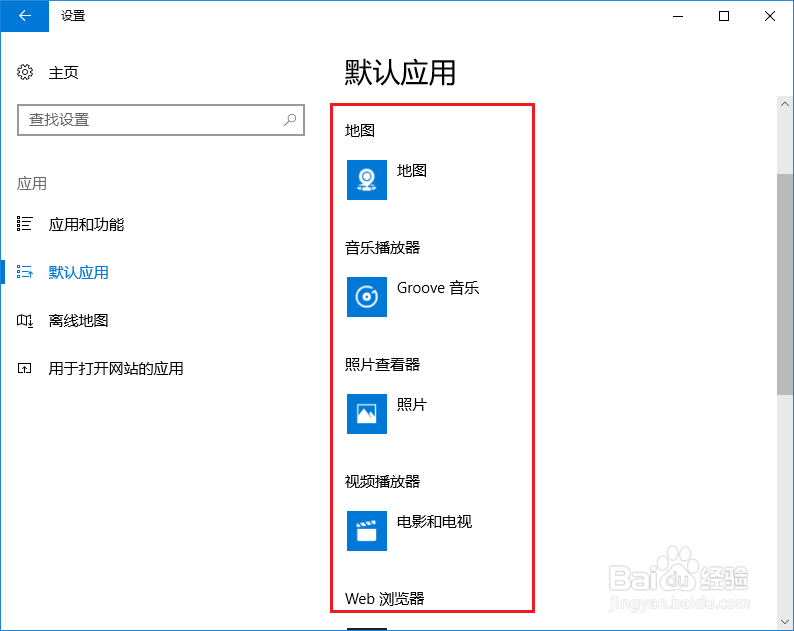Close the 设置 window
The image size is (794, 631).
pos(770,16)
